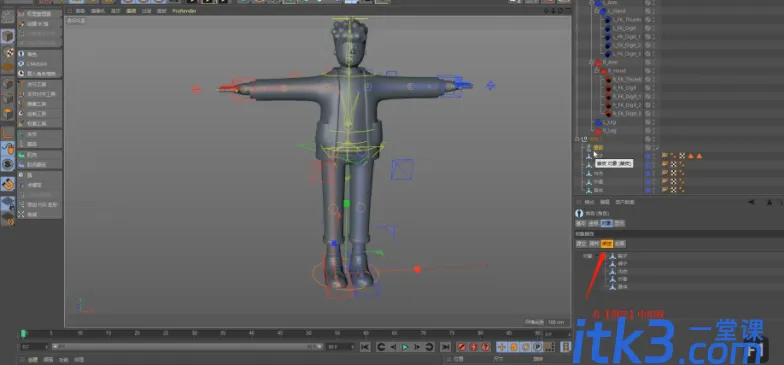
Task: Click the green Play button
Action: click(x=405, y=346)
